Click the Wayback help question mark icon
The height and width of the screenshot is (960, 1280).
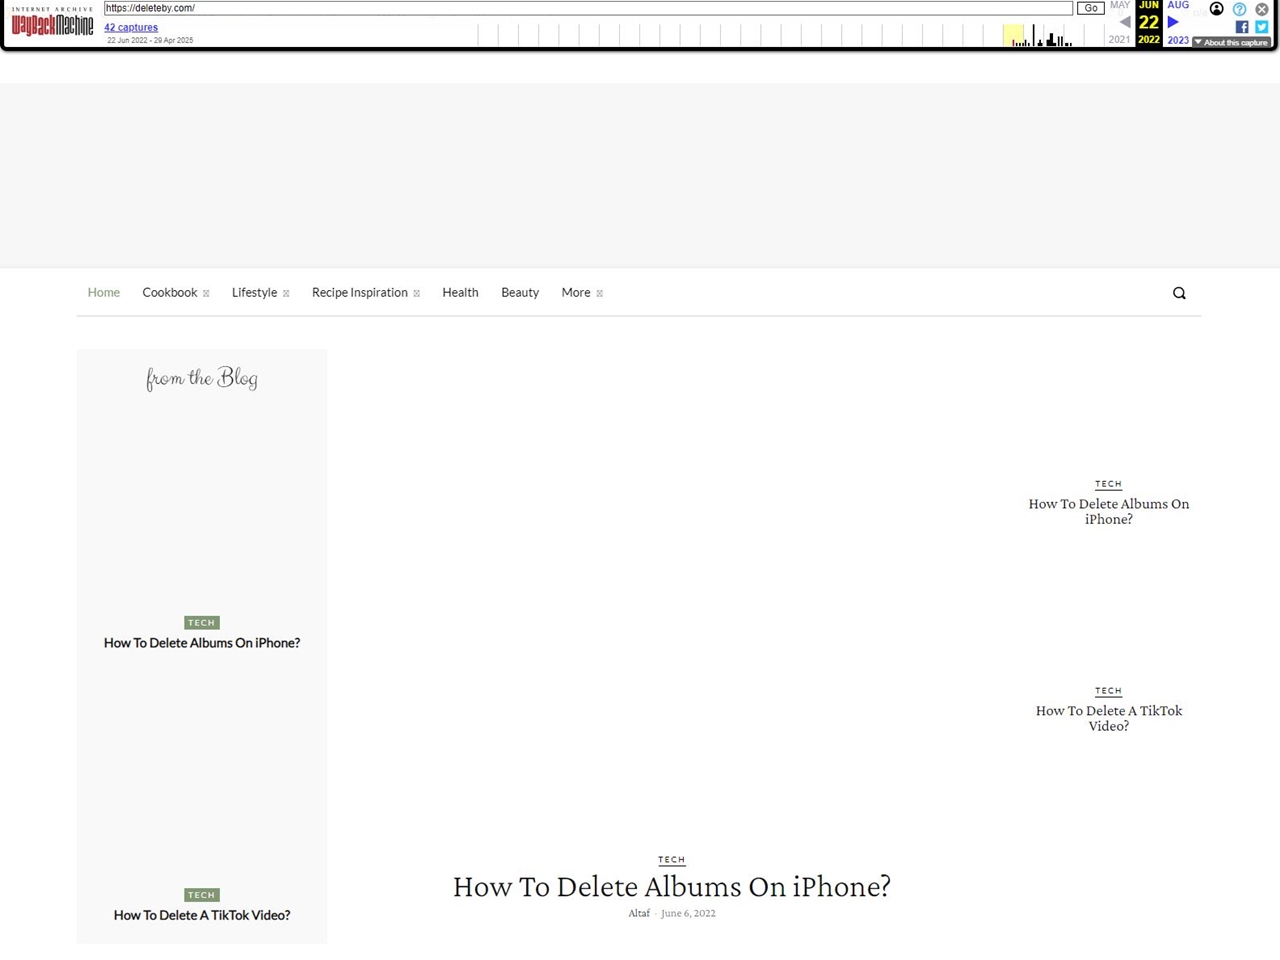coord(1239,9)
